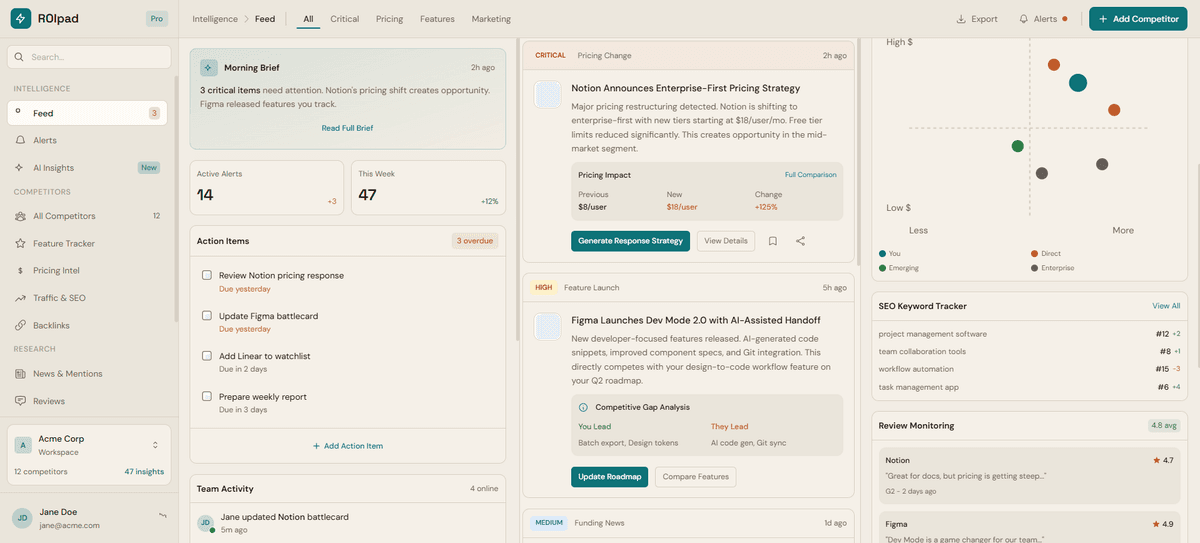Click the green Emerging chart dot
1200x543 pixels.
coord(1018,146)
